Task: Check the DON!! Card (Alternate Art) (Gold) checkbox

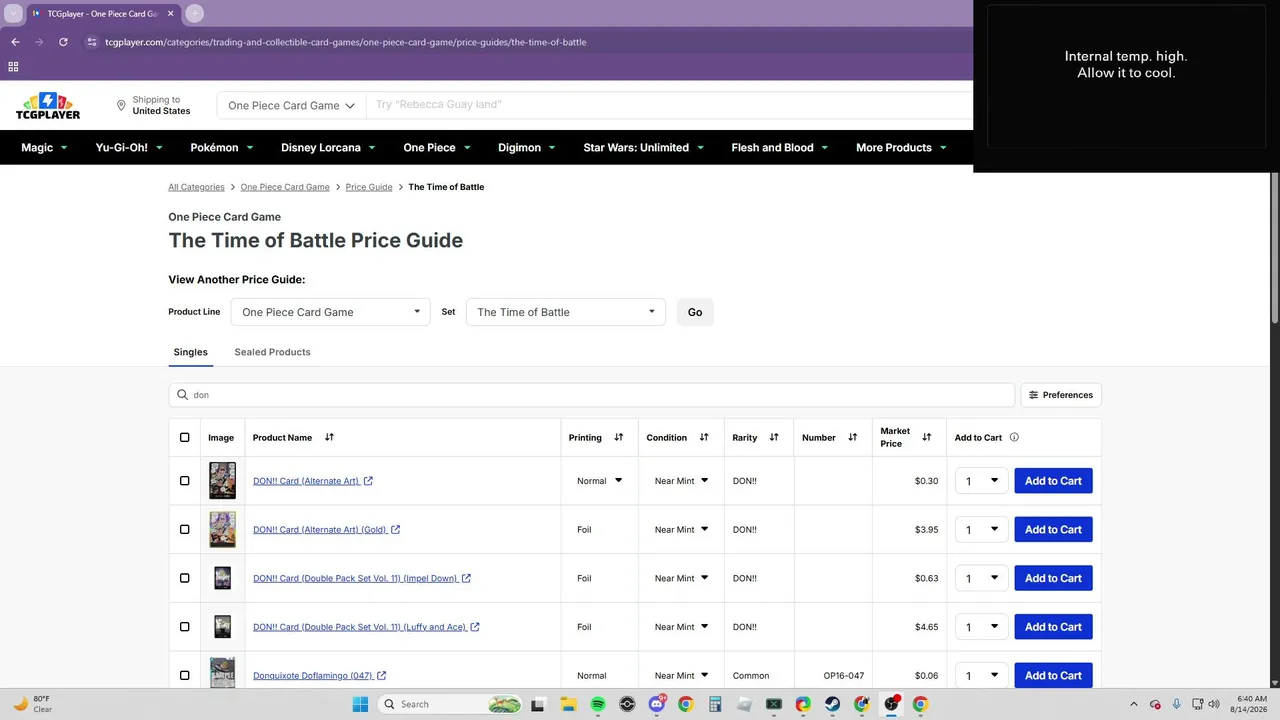Action: 184,530
